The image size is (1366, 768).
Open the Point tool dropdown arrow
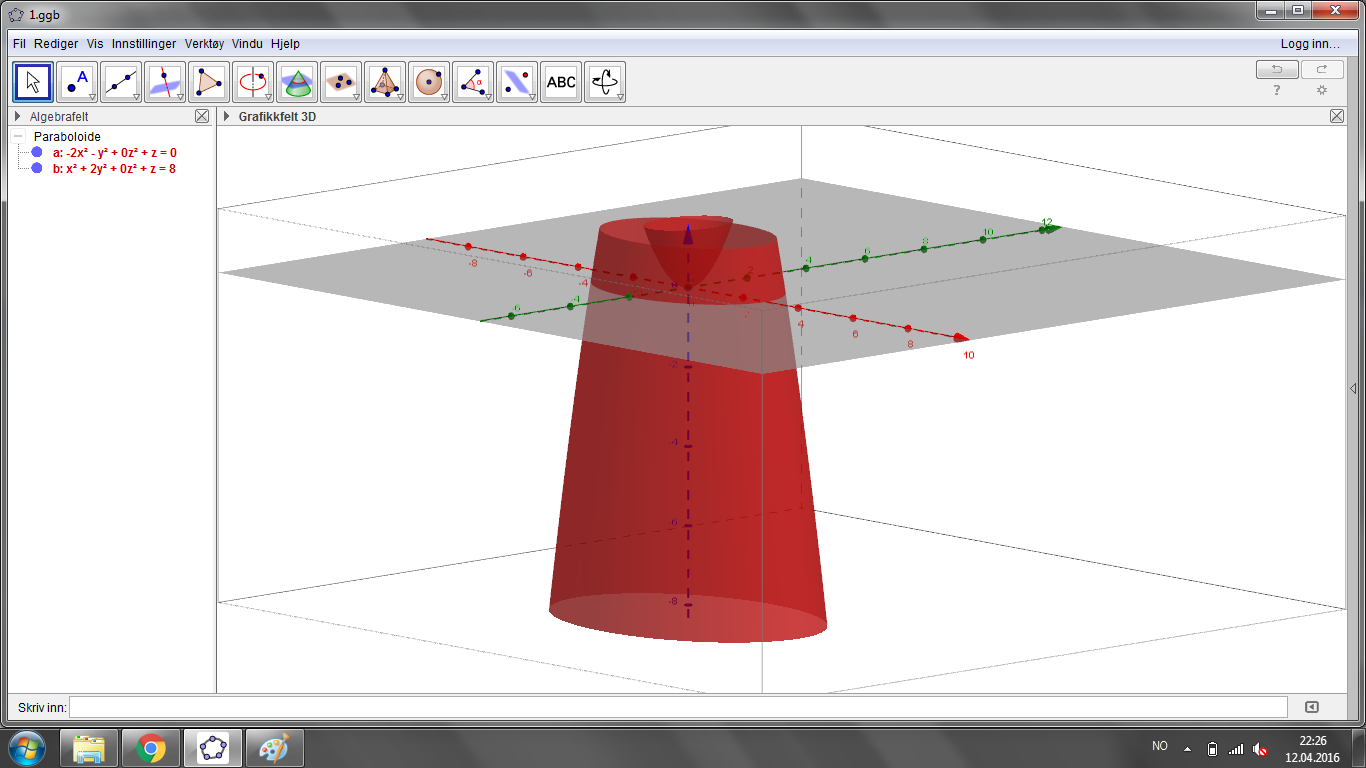point(92,97)
